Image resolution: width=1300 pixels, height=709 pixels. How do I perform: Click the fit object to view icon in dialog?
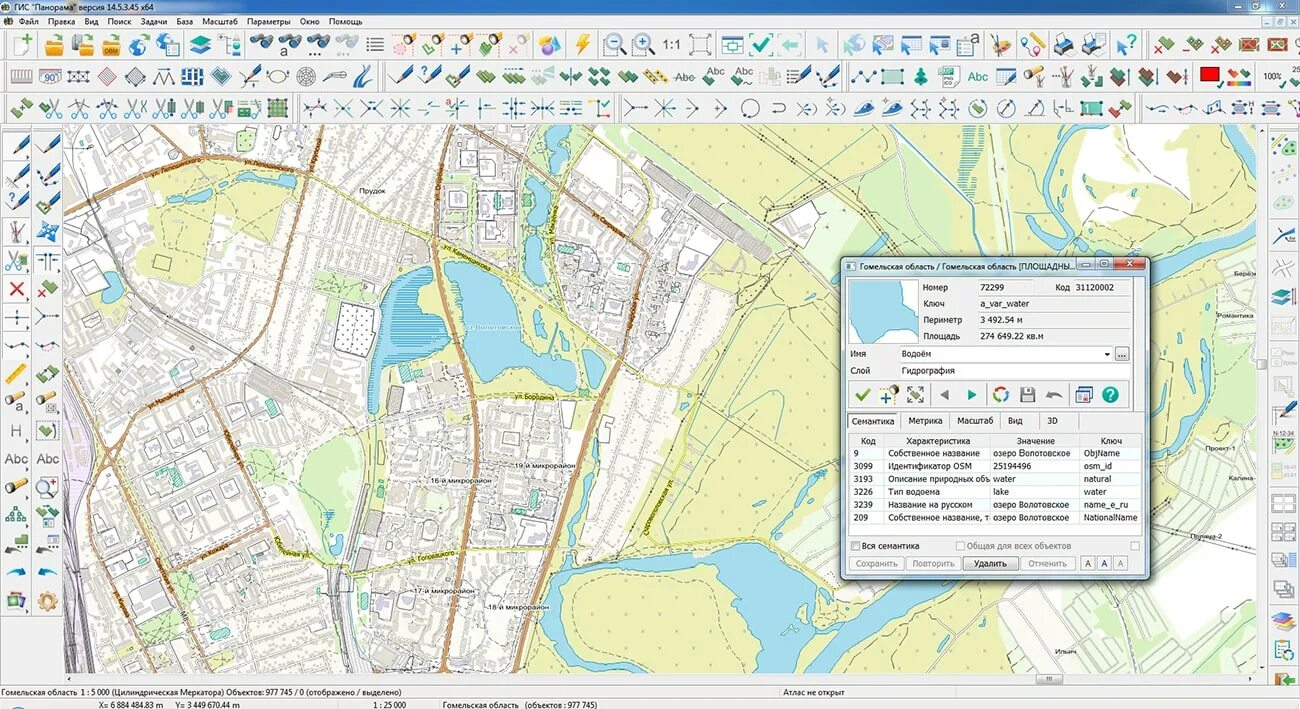[x=915, y=395]
